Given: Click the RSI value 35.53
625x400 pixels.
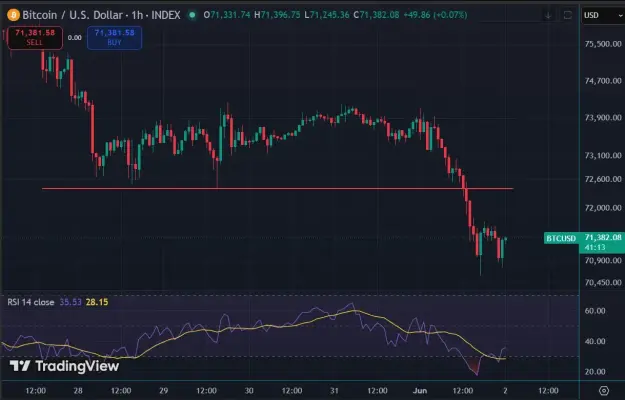Looking at the screenshot, I should coord(71,302).
